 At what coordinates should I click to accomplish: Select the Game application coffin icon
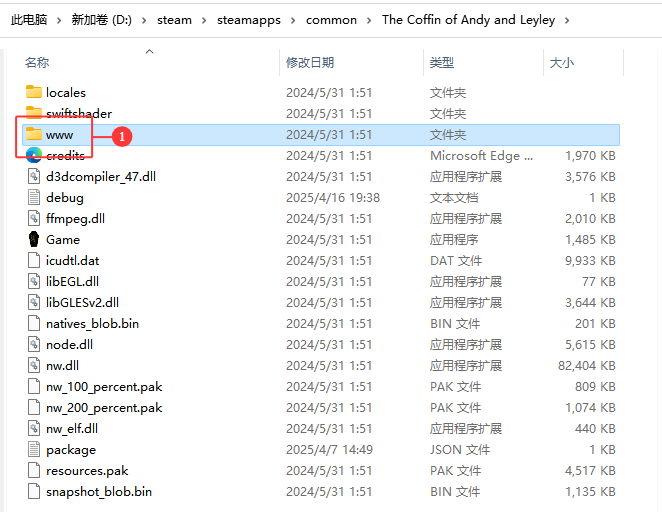pyautogui.click(x=34, y=239)
